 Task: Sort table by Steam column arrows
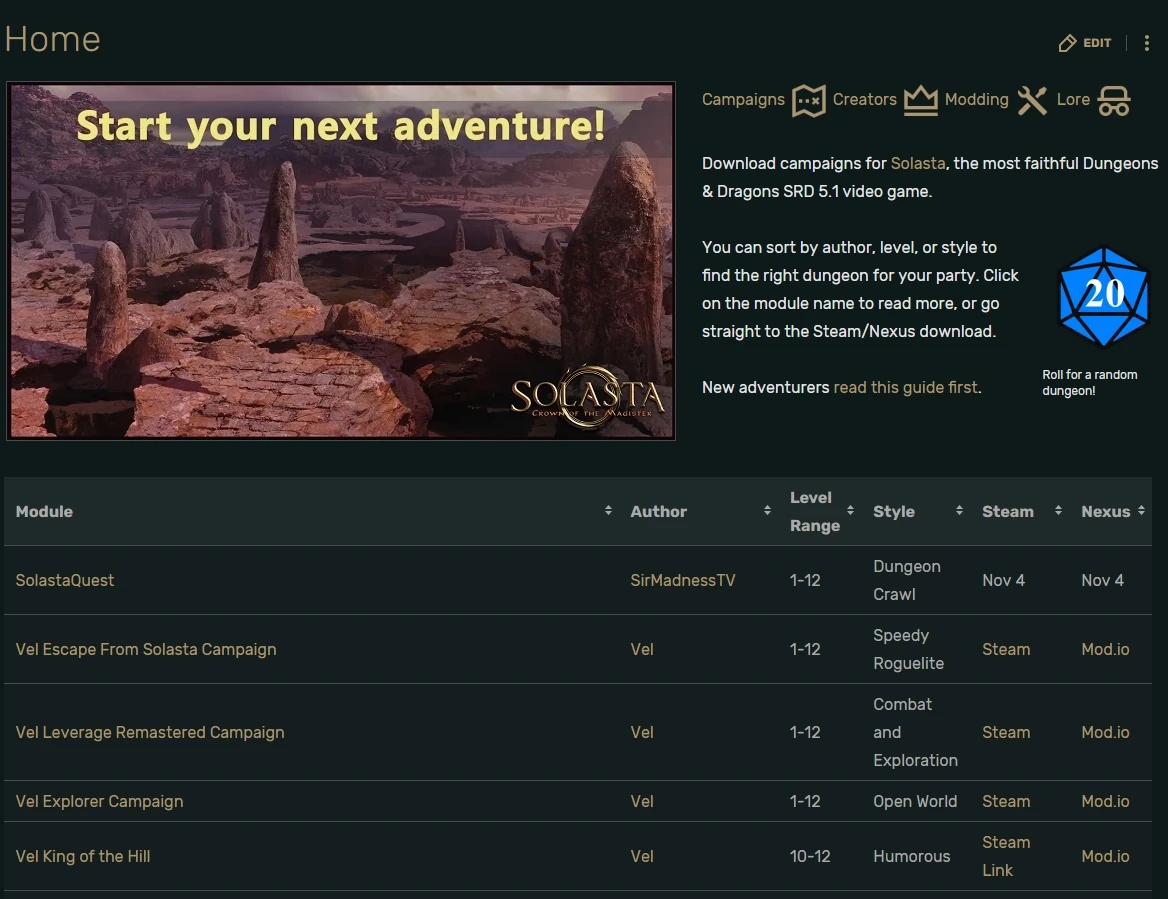click(1058, 510)
